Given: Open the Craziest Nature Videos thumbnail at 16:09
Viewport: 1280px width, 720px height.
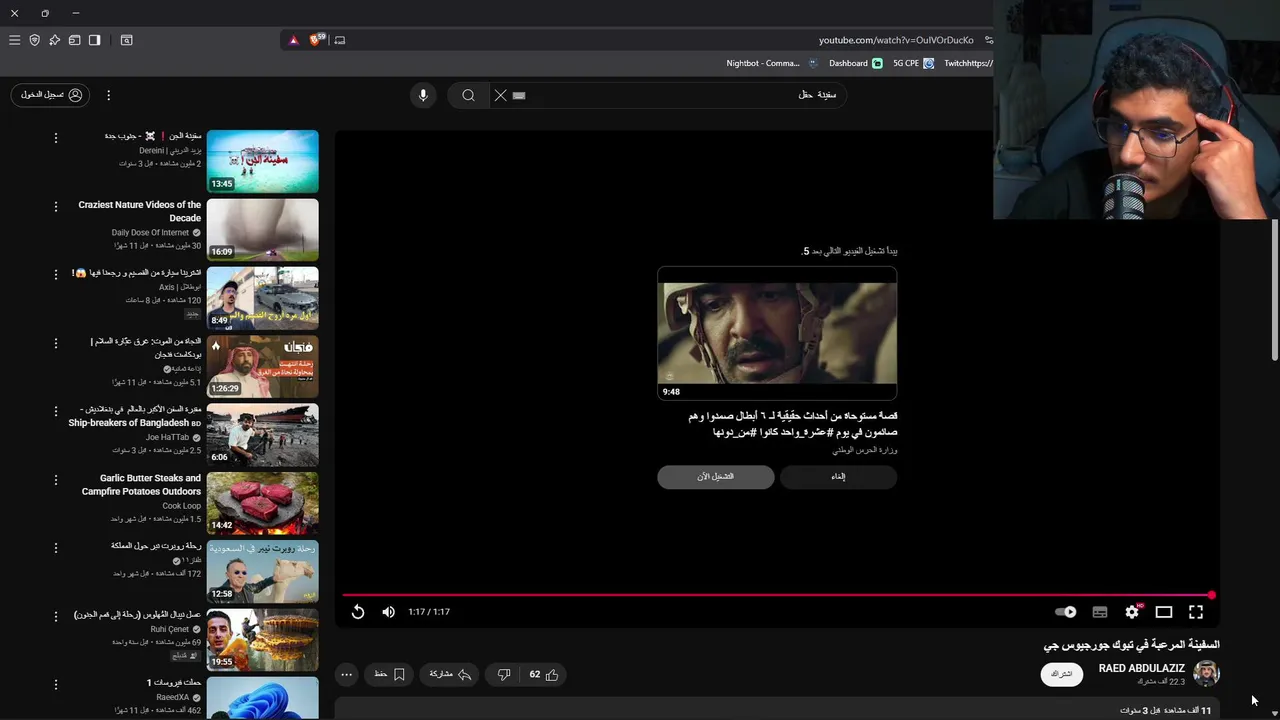Looking at the screenshot, I should 262,230.
